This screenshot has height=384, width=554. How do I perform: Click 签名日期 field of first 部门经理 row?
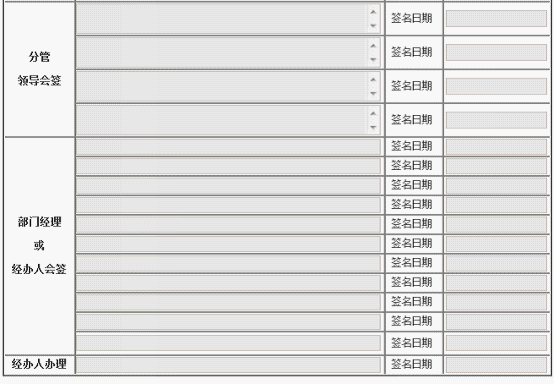pos(496,147)
